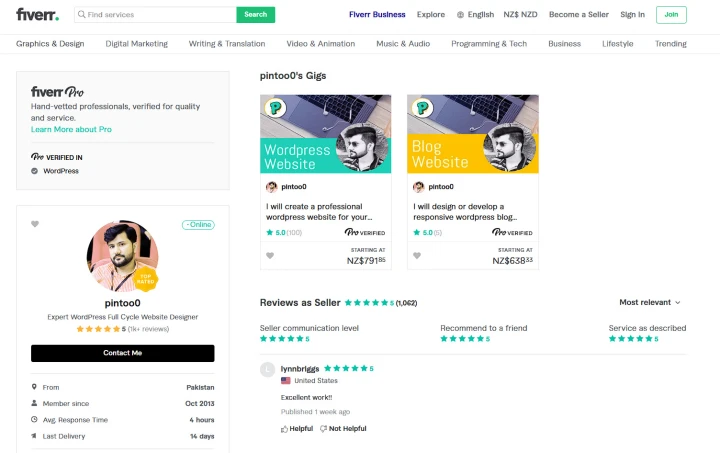The image size is (720, 453).
Task: Click lynnbriggs reviewer avatar
Action: point(267,369)
